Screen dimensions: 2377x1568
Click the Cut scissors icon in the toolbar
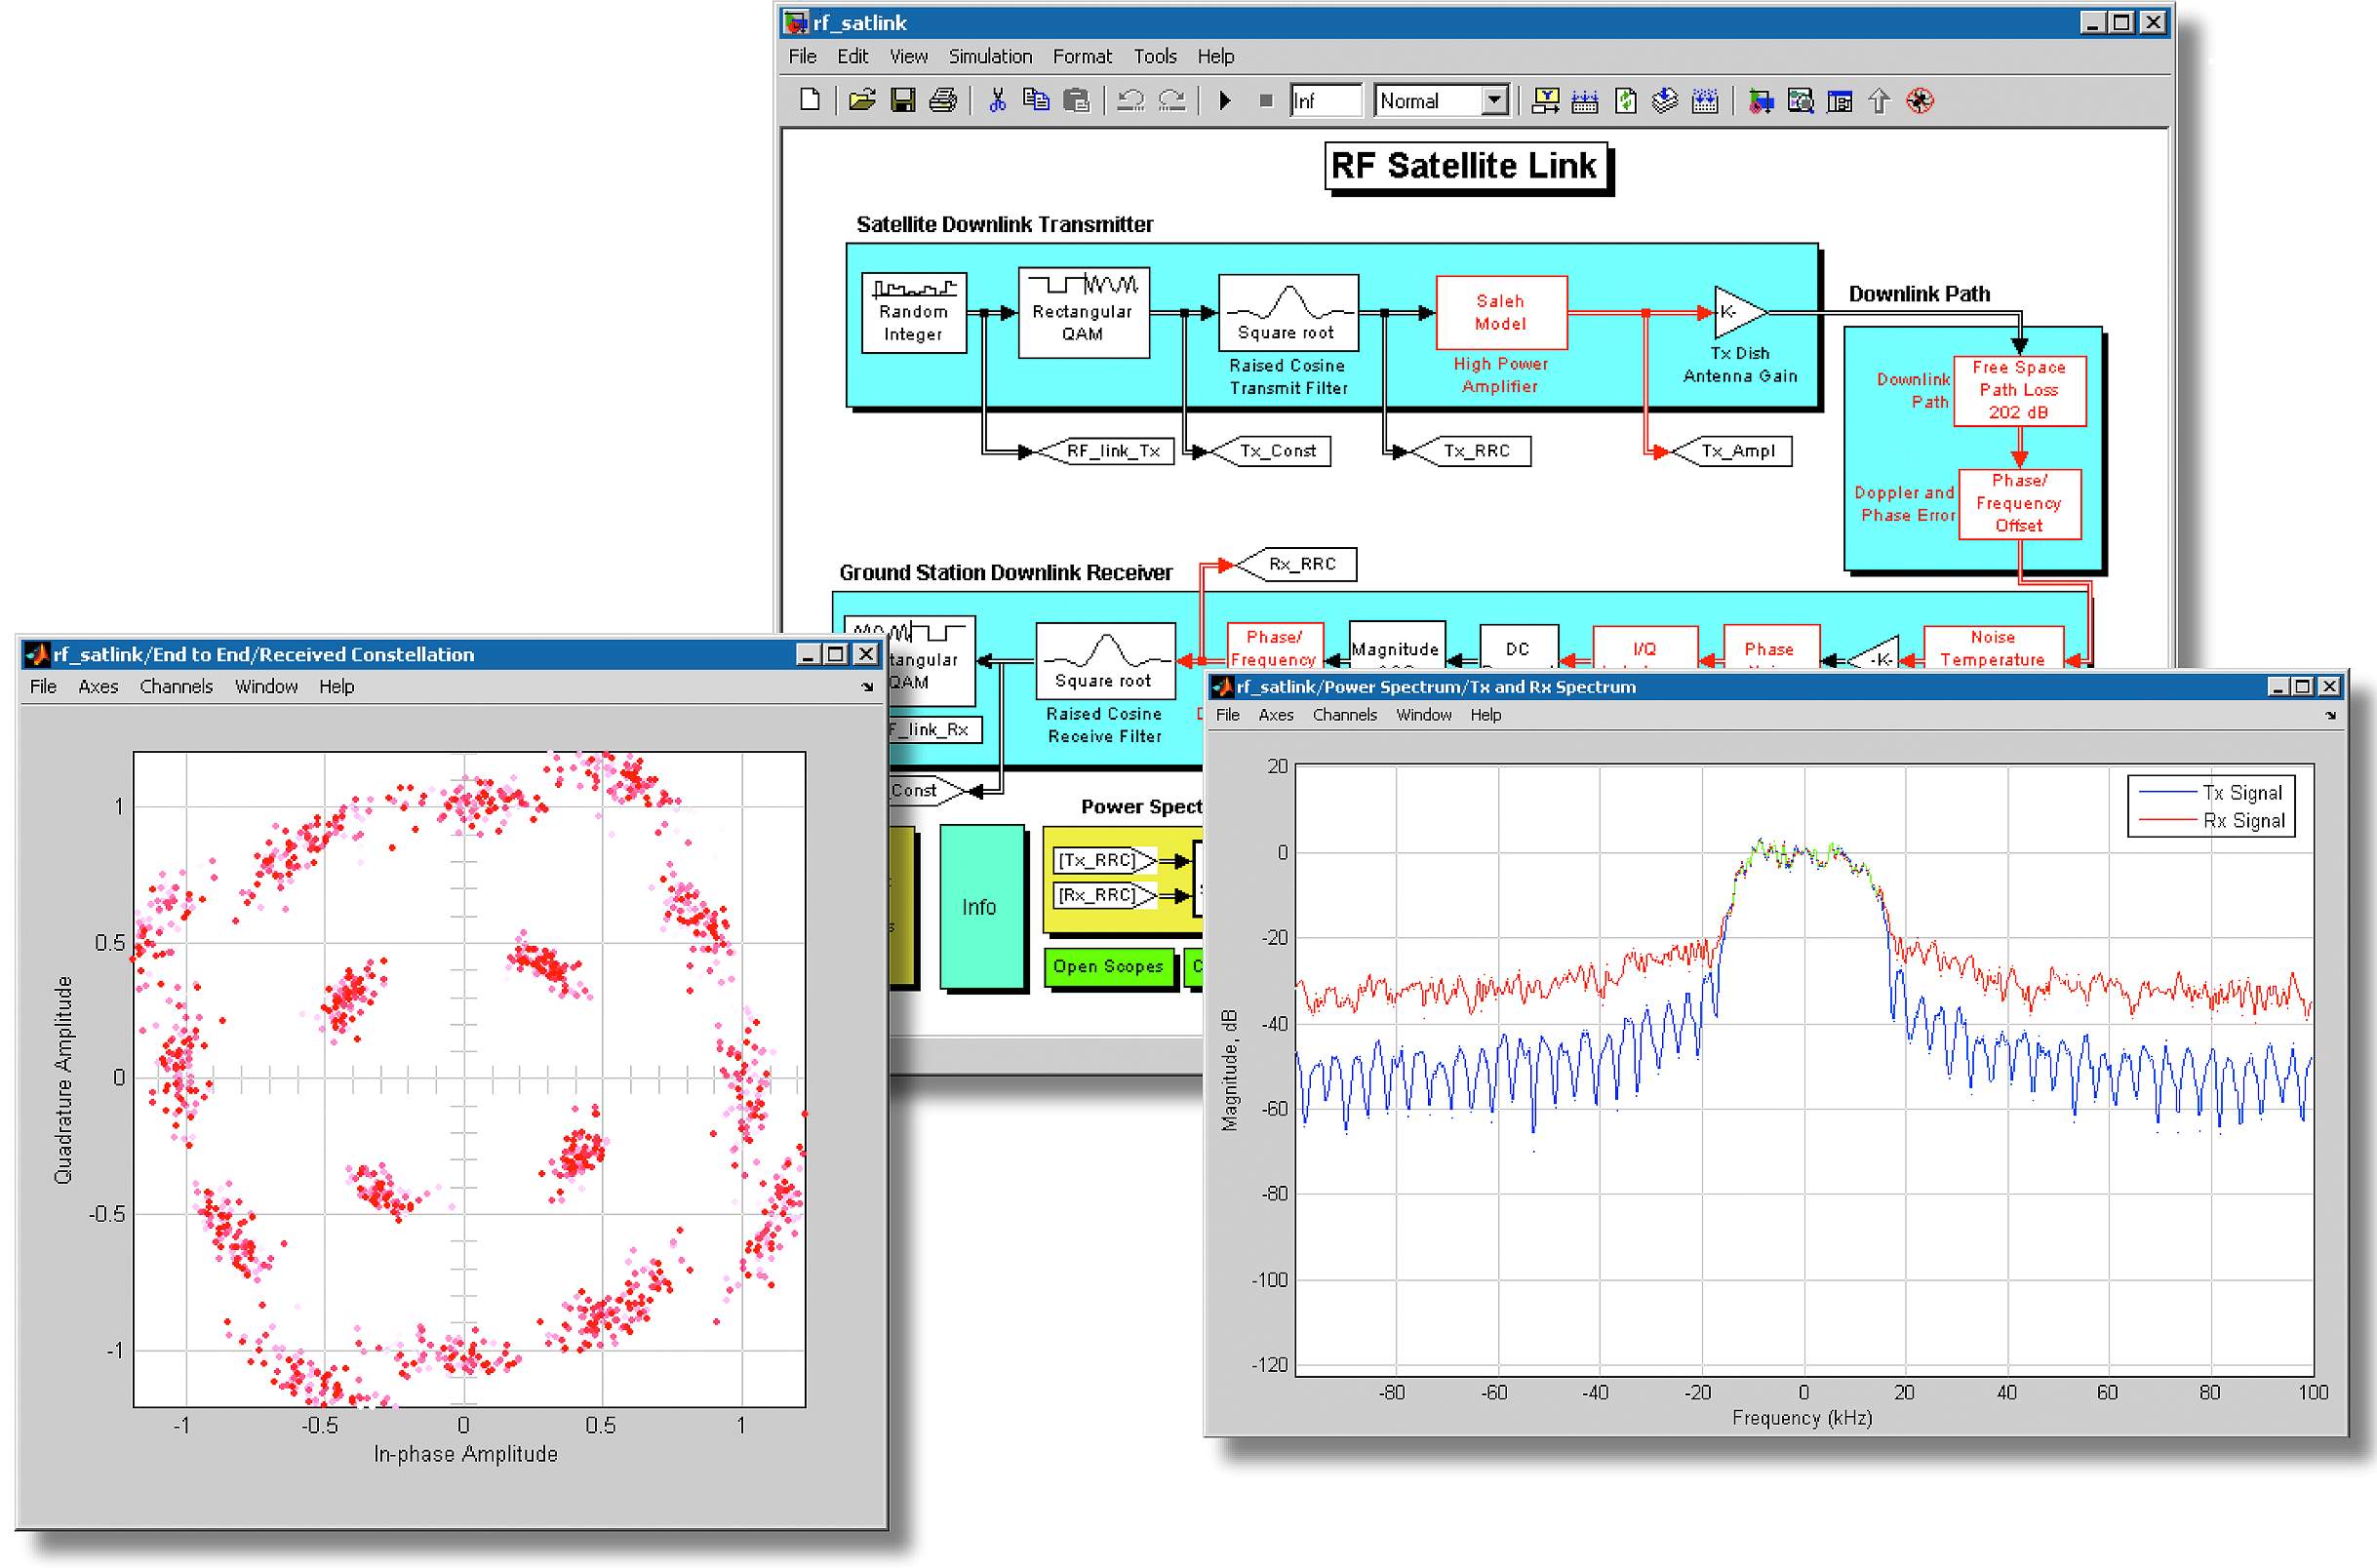[x=996, y=100]
